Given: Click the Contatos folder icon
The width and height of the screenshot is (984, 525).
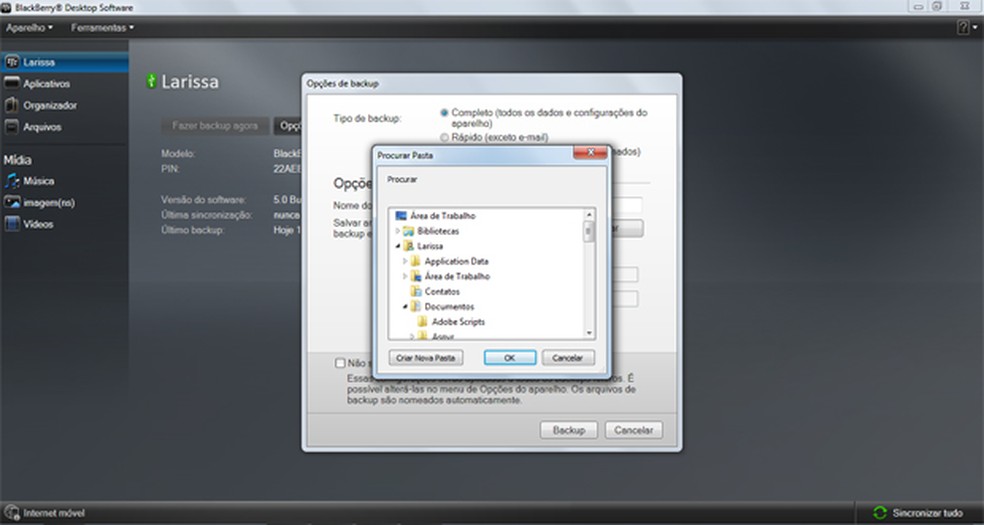Looking at the screenshot, I should click(x=415, y=292).
